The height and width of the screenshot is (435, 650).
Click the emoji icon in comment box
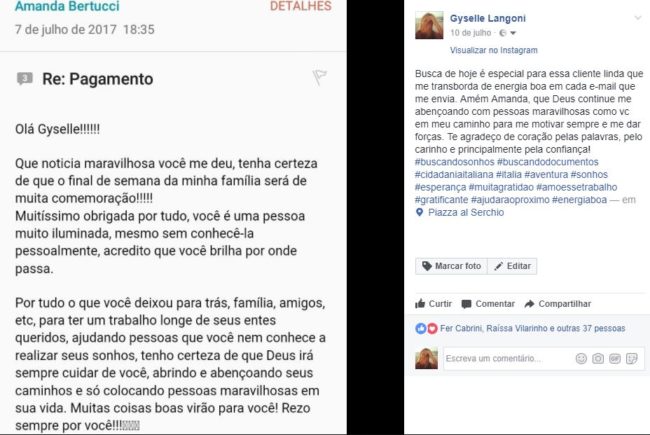coord(581,358)
